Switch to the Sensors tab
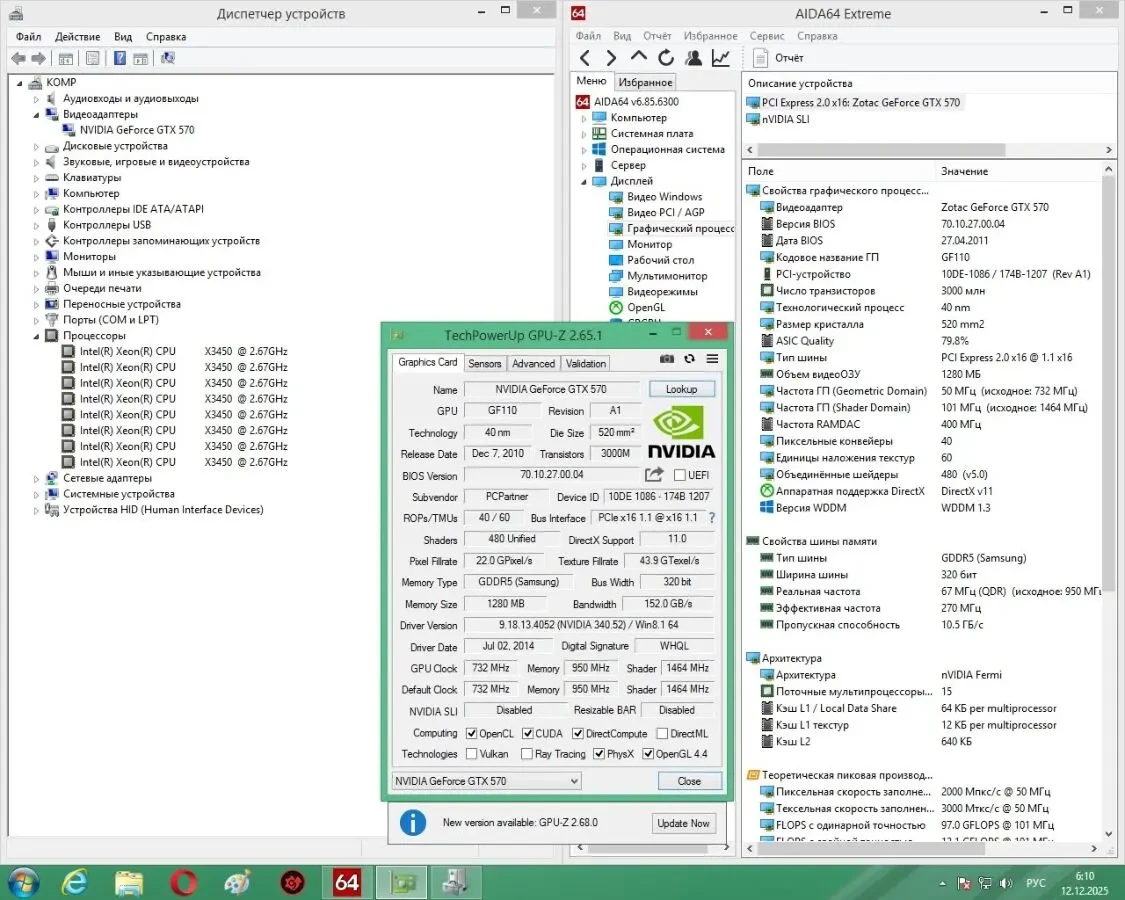 [x=485, y=364]
